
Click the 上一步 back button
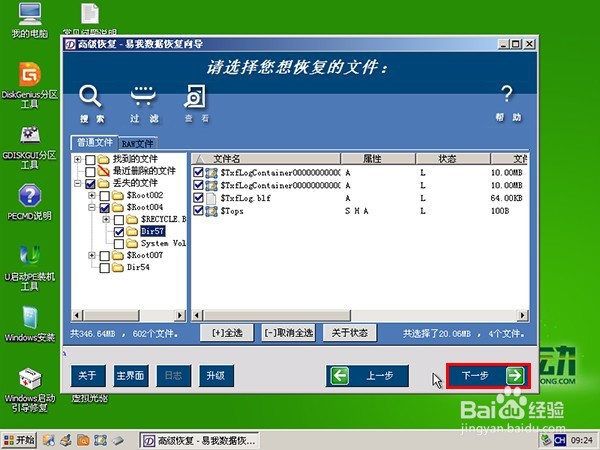pyautogui.click(x=367, y=376)
